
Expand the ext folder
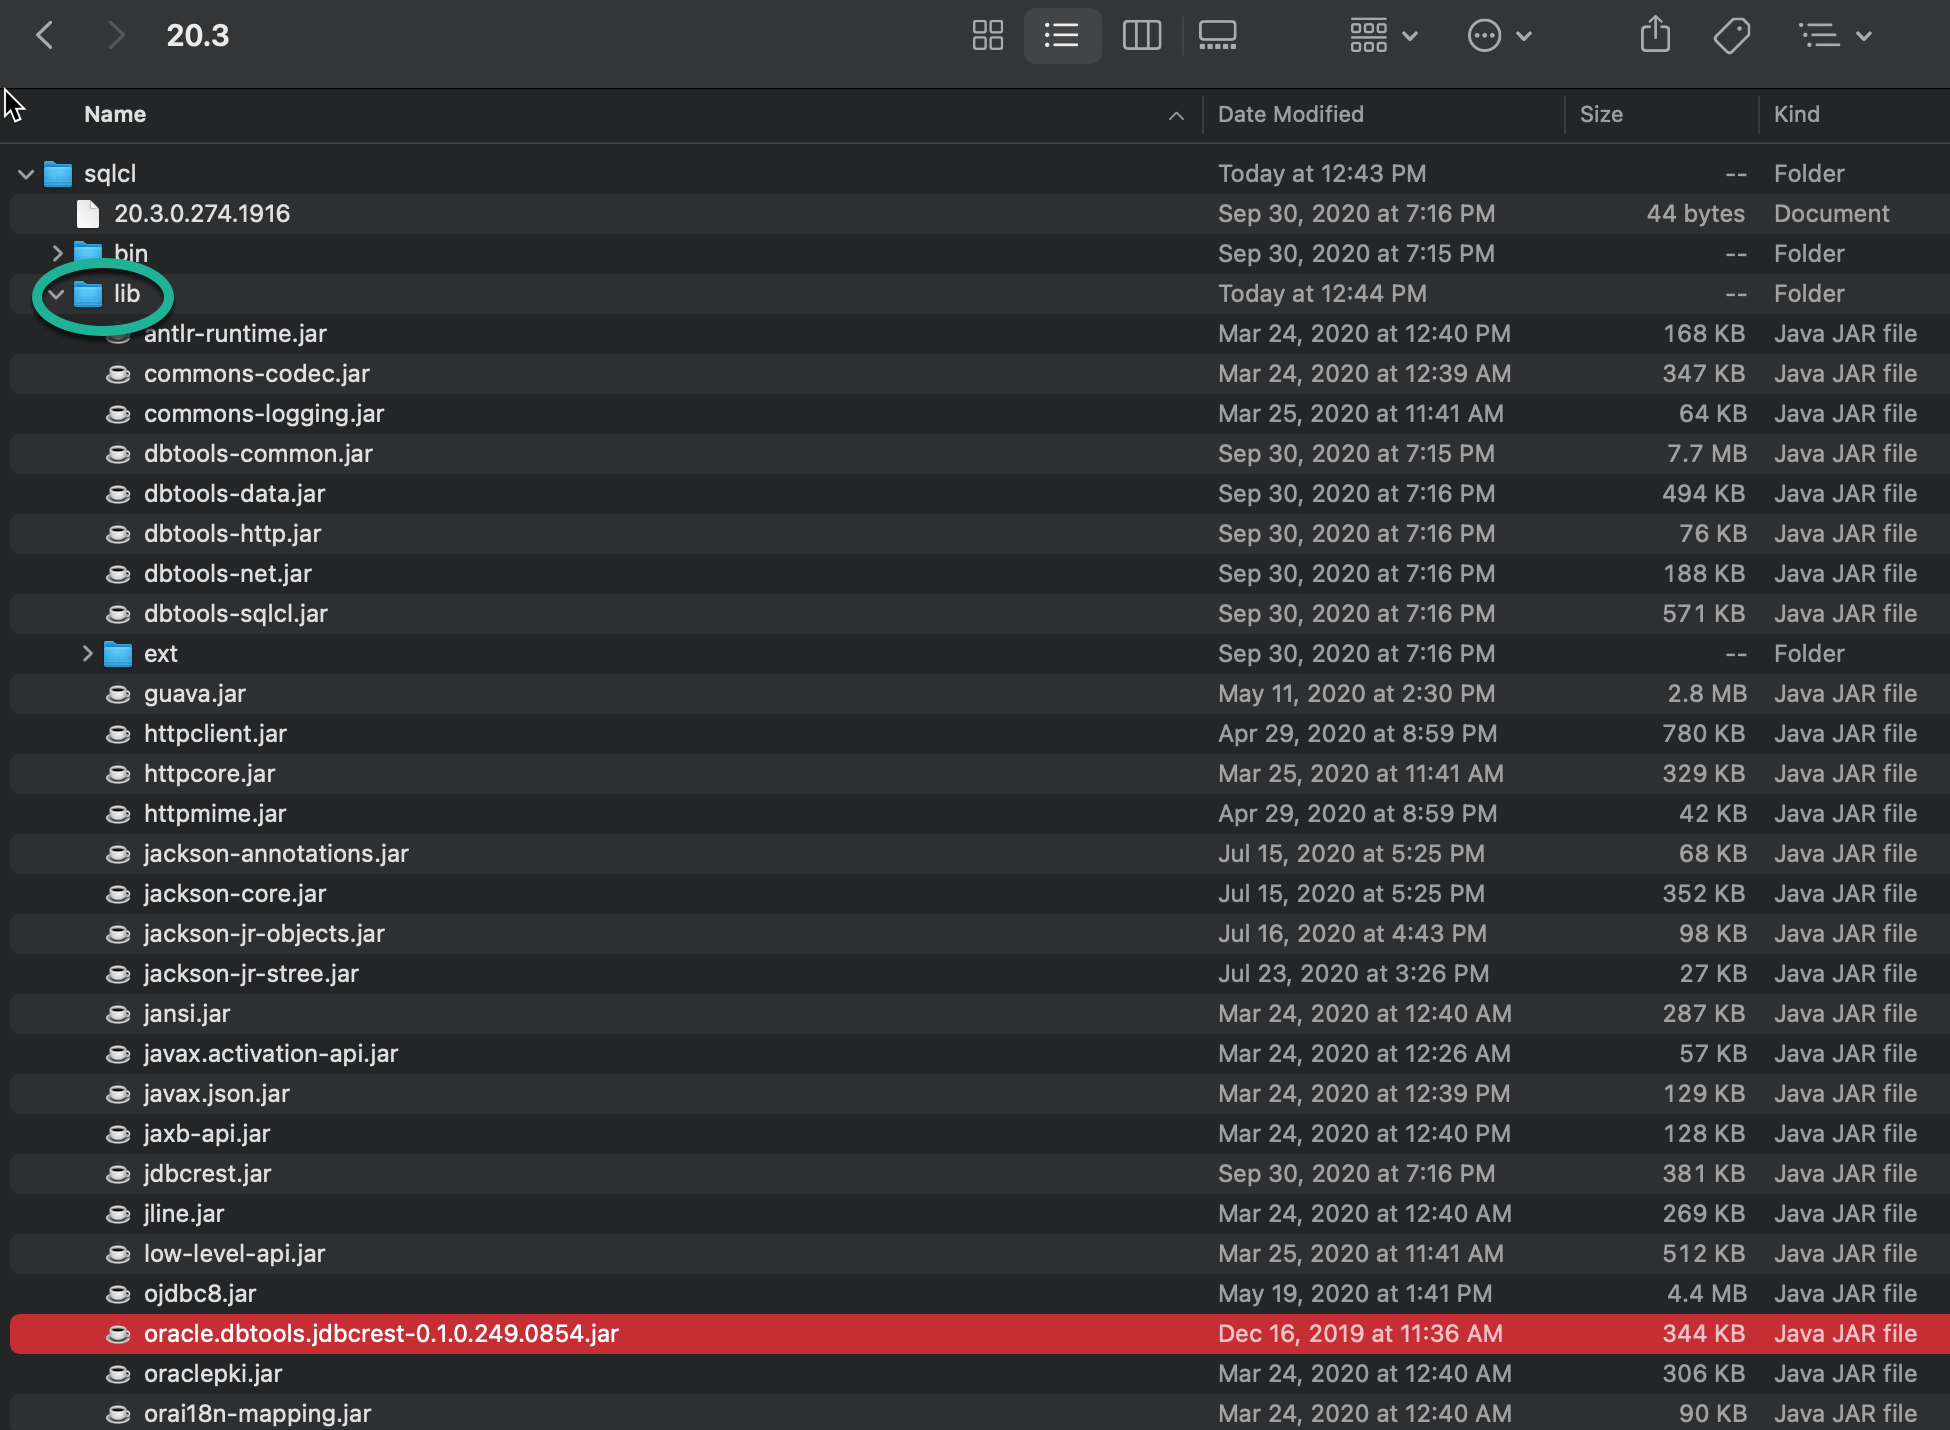(x=87, y=654)
